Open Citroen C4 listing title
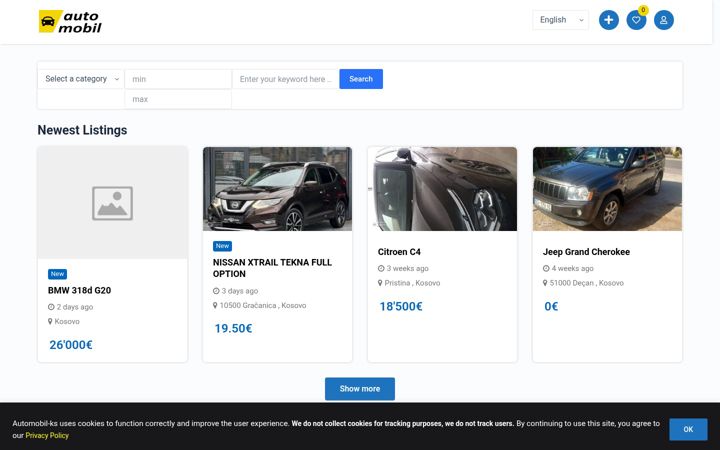This screenshot has height=450, width=720. pos(399,252)
